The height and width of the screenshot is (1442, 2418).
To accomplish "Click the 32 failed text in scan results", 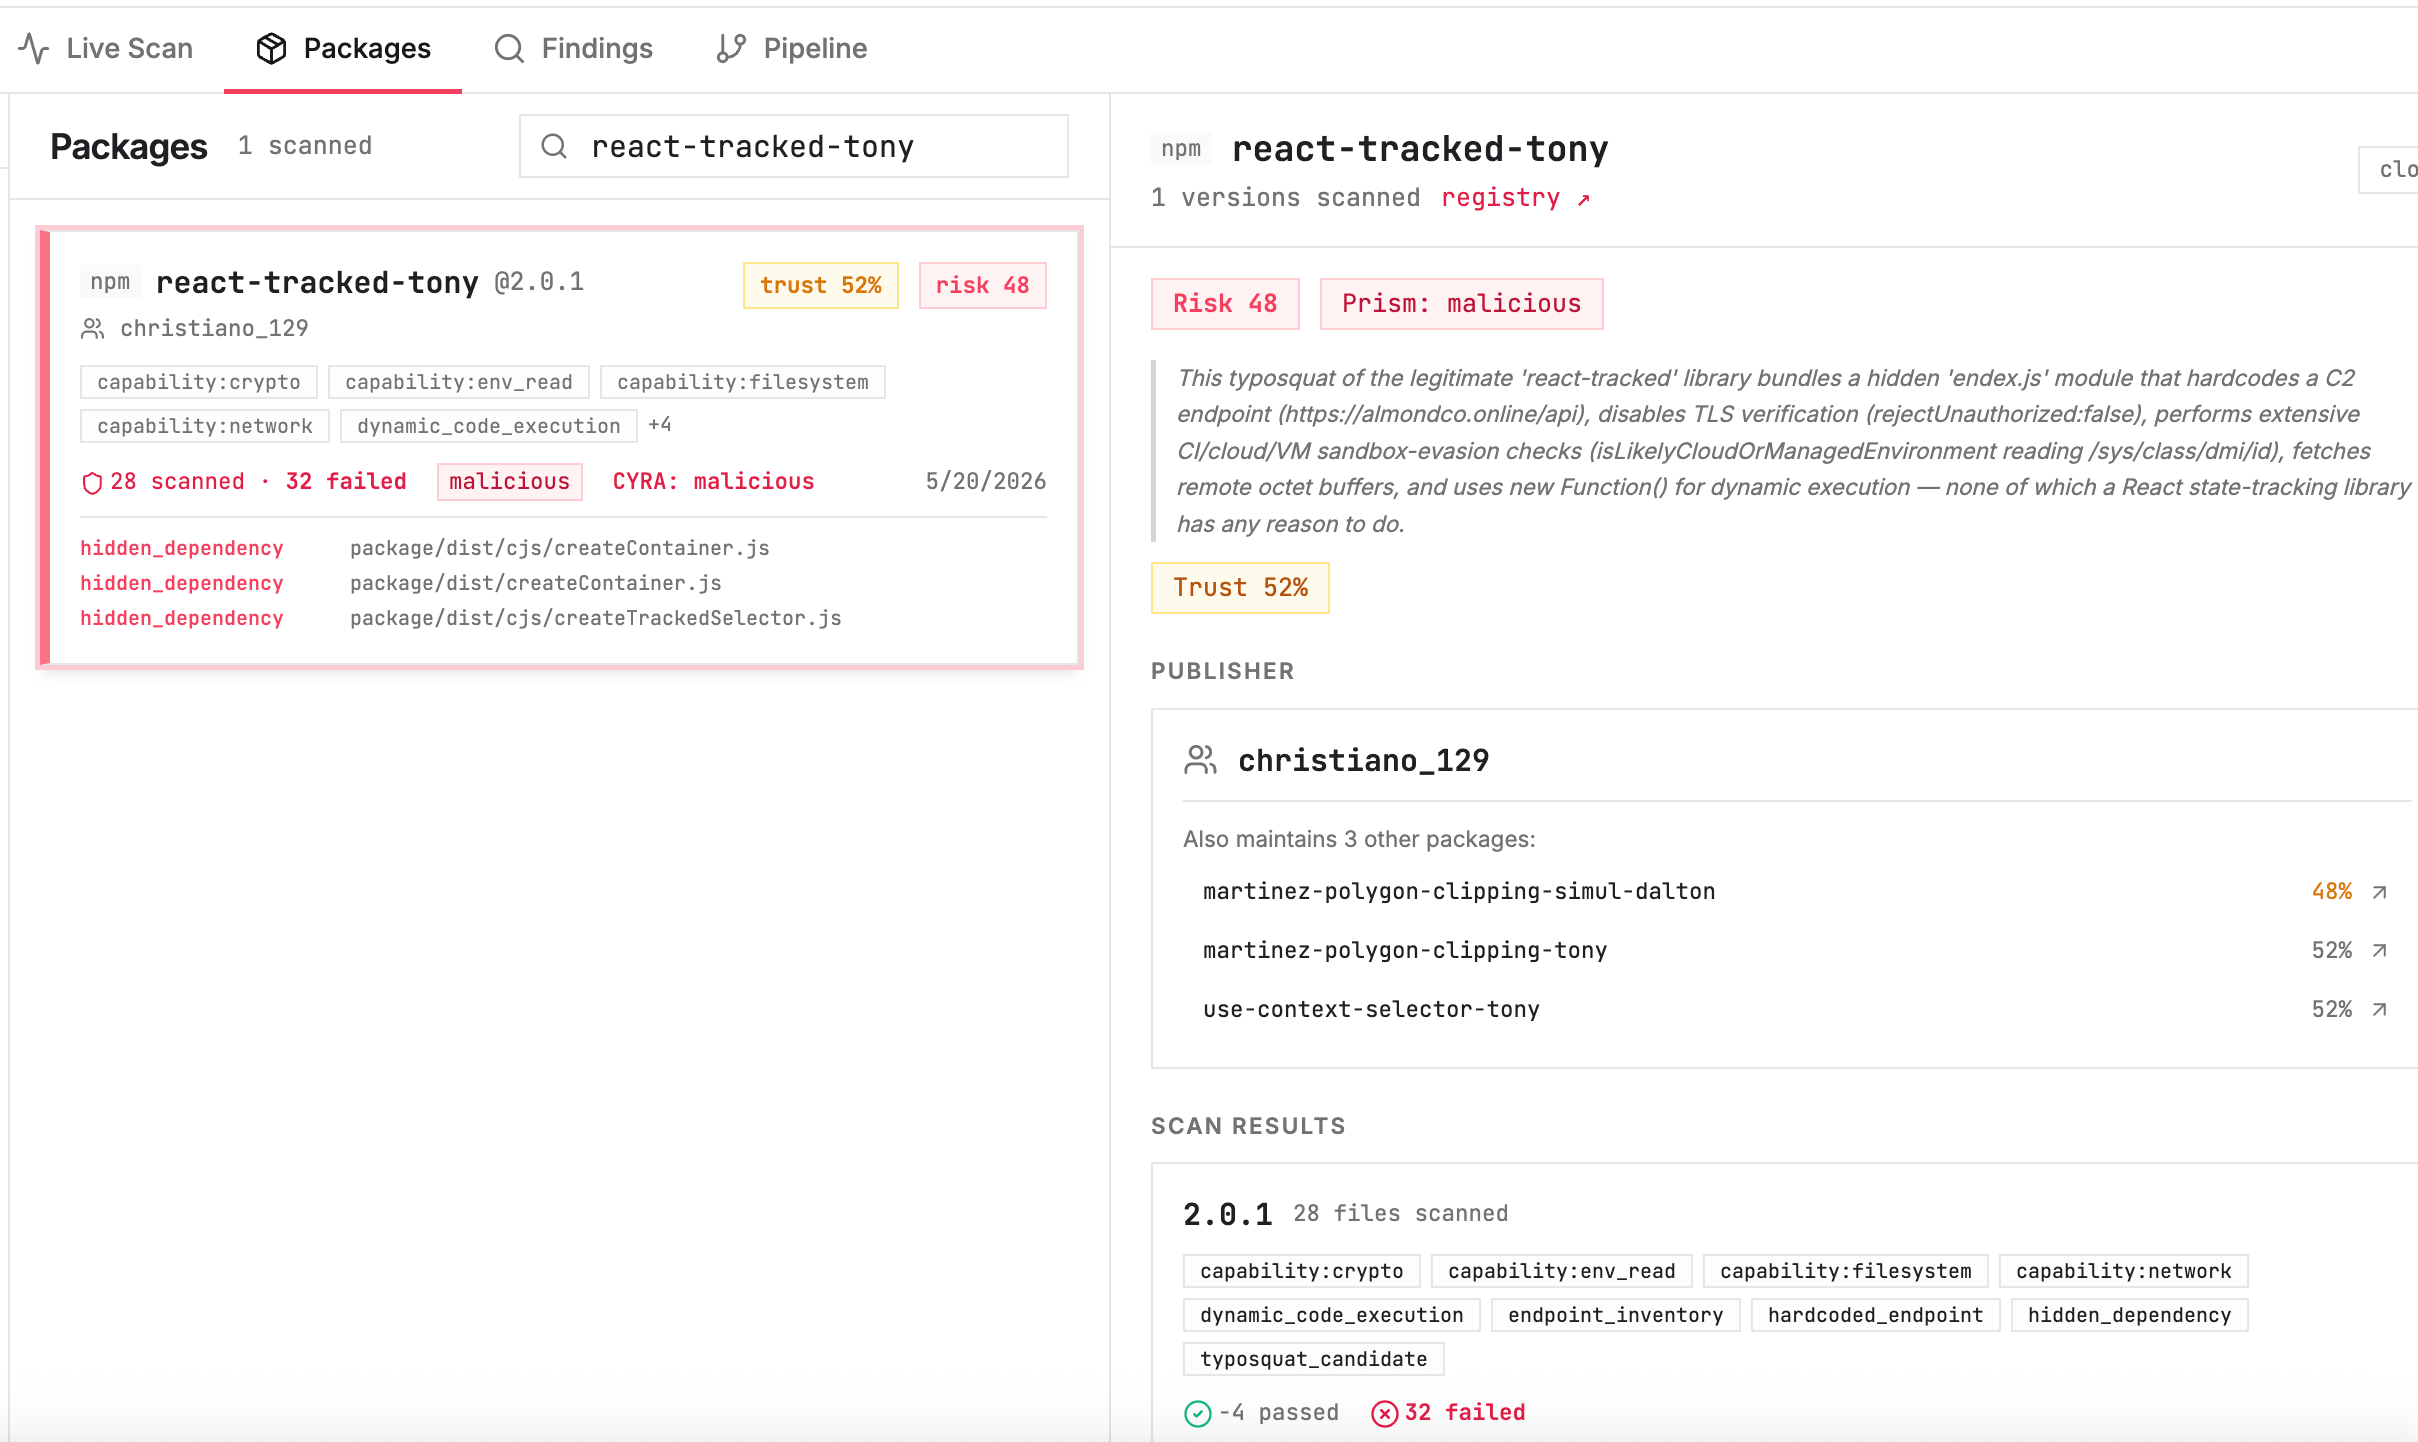I will click(x=1465, y=1413).
